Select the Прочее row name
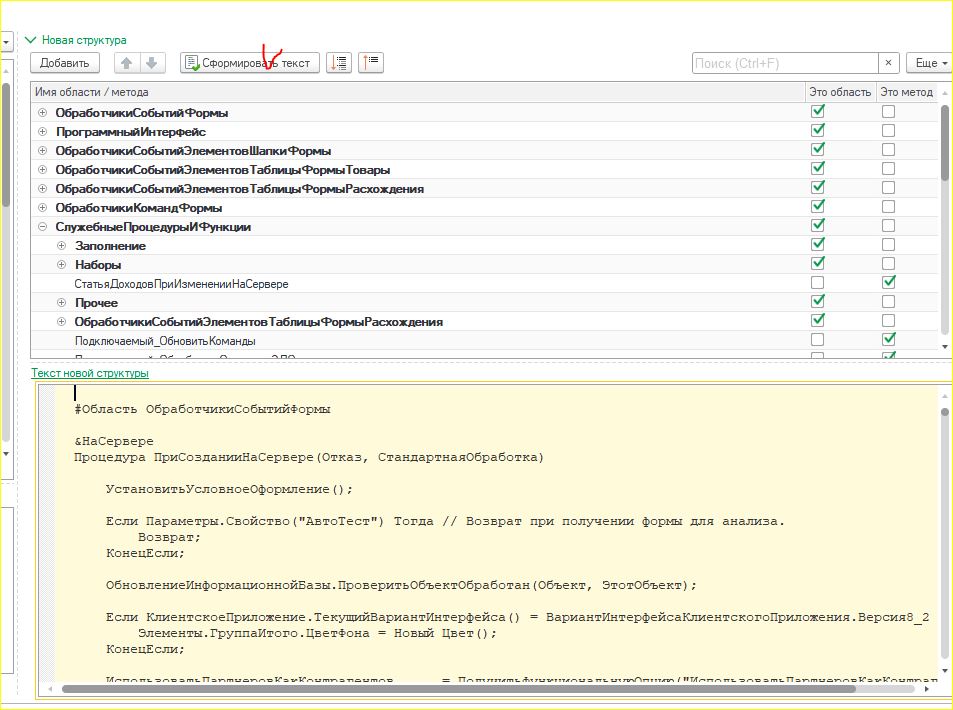The width and height of the screenshot is (953, 710). (x=96, y=303)
